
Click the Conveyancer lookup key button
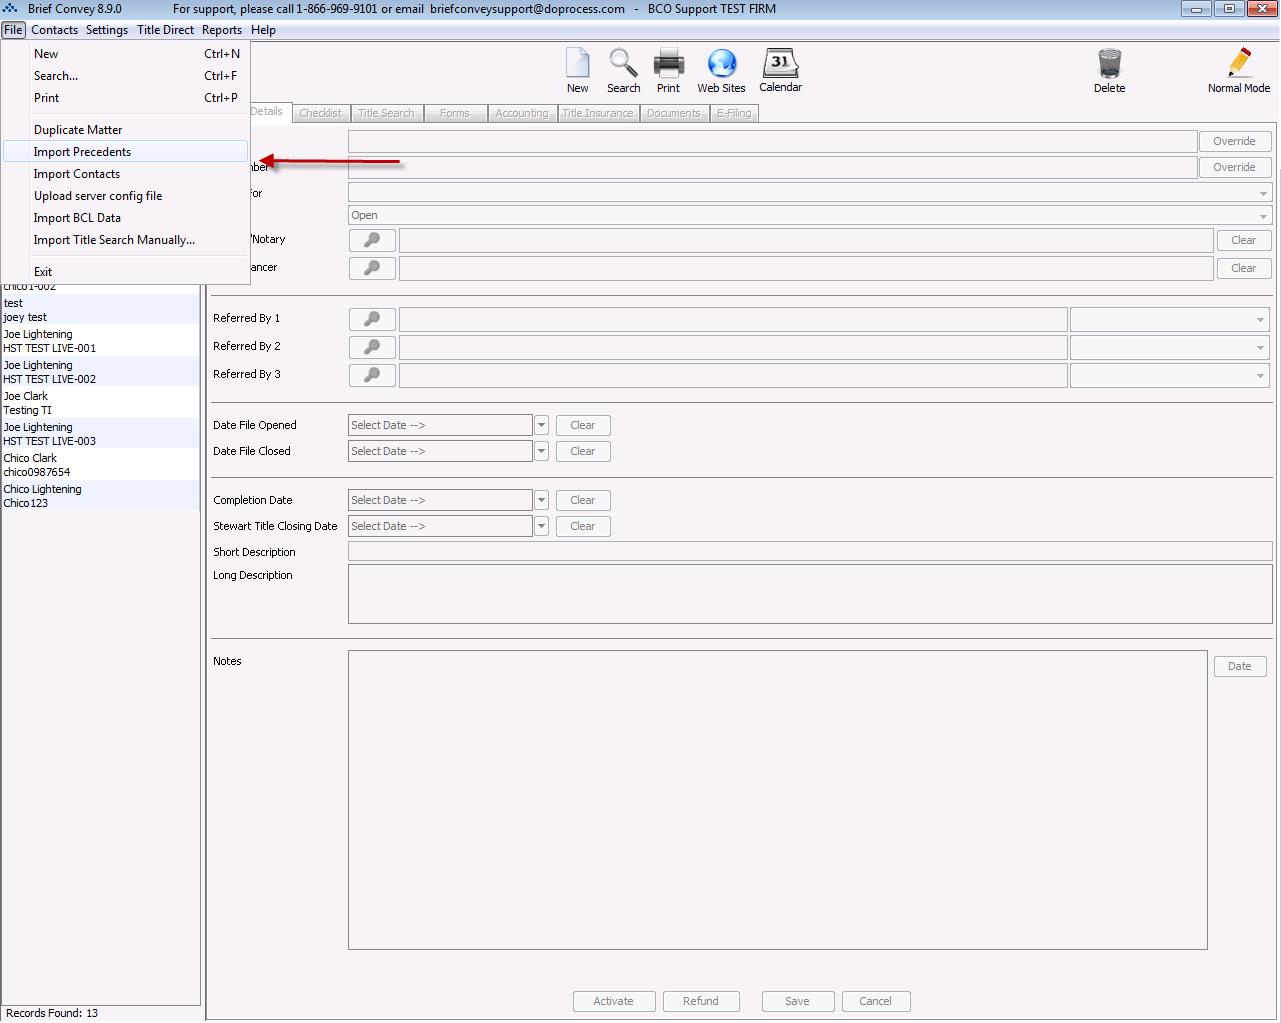tap(372, 268)
